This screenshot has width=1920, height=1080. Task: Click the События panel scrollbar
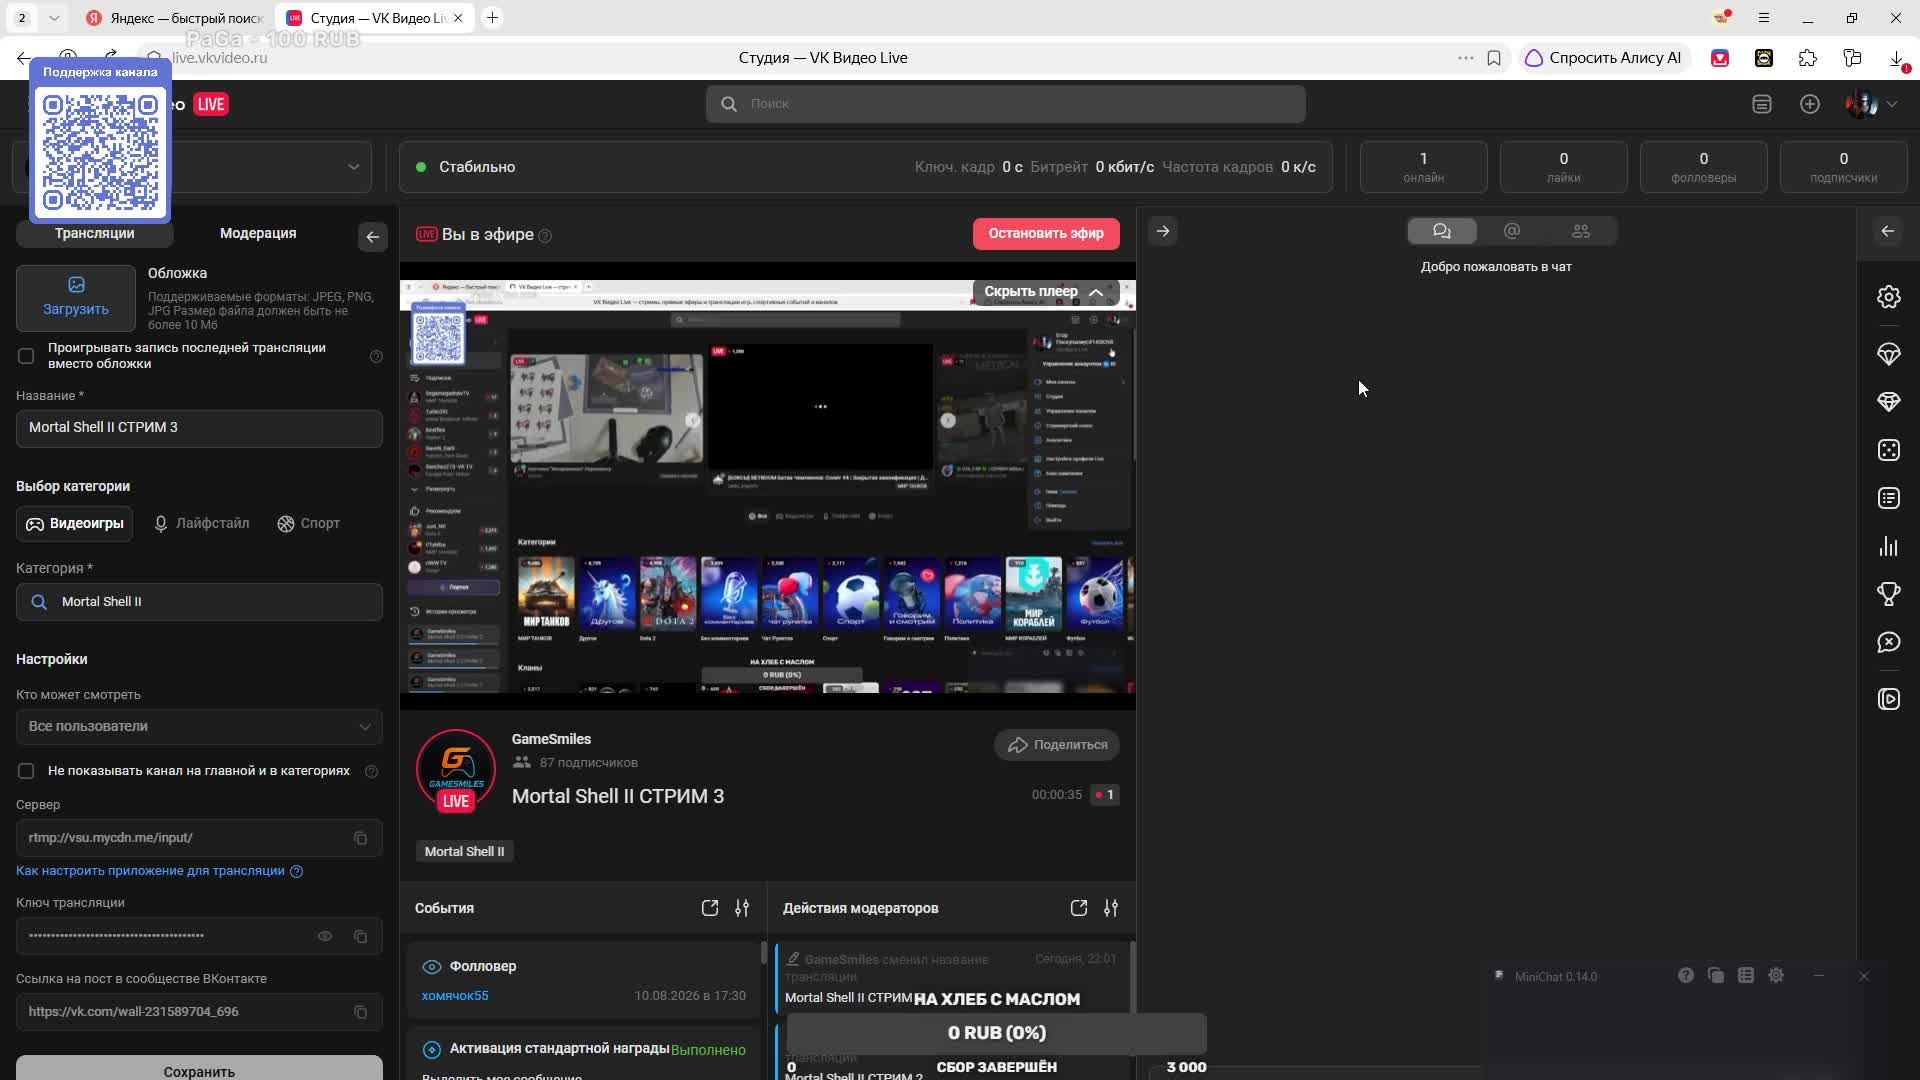point(764,953)
